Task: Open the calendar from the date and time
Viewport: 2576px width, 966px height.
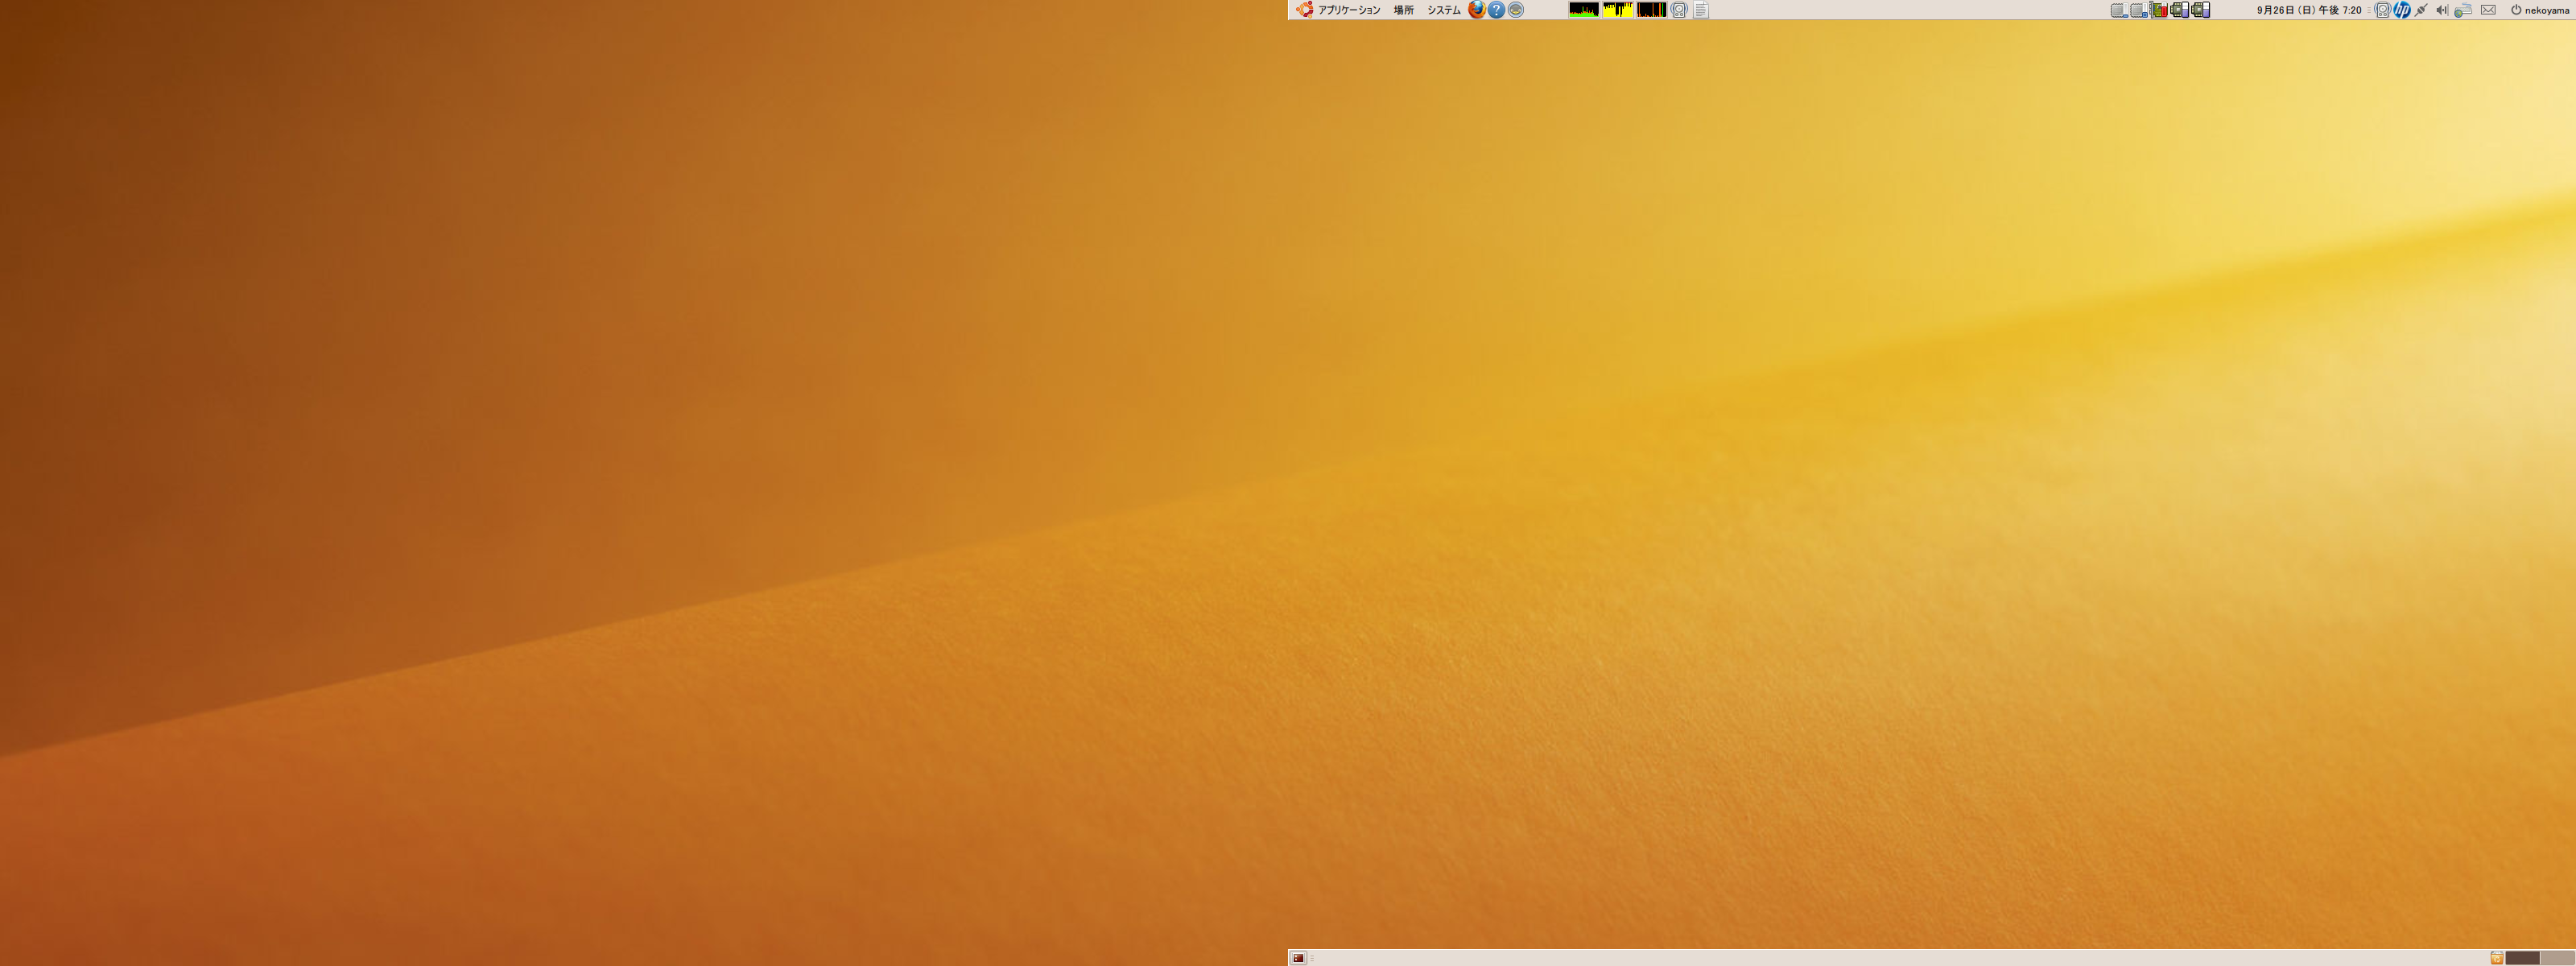Action: pos(2309,10)
